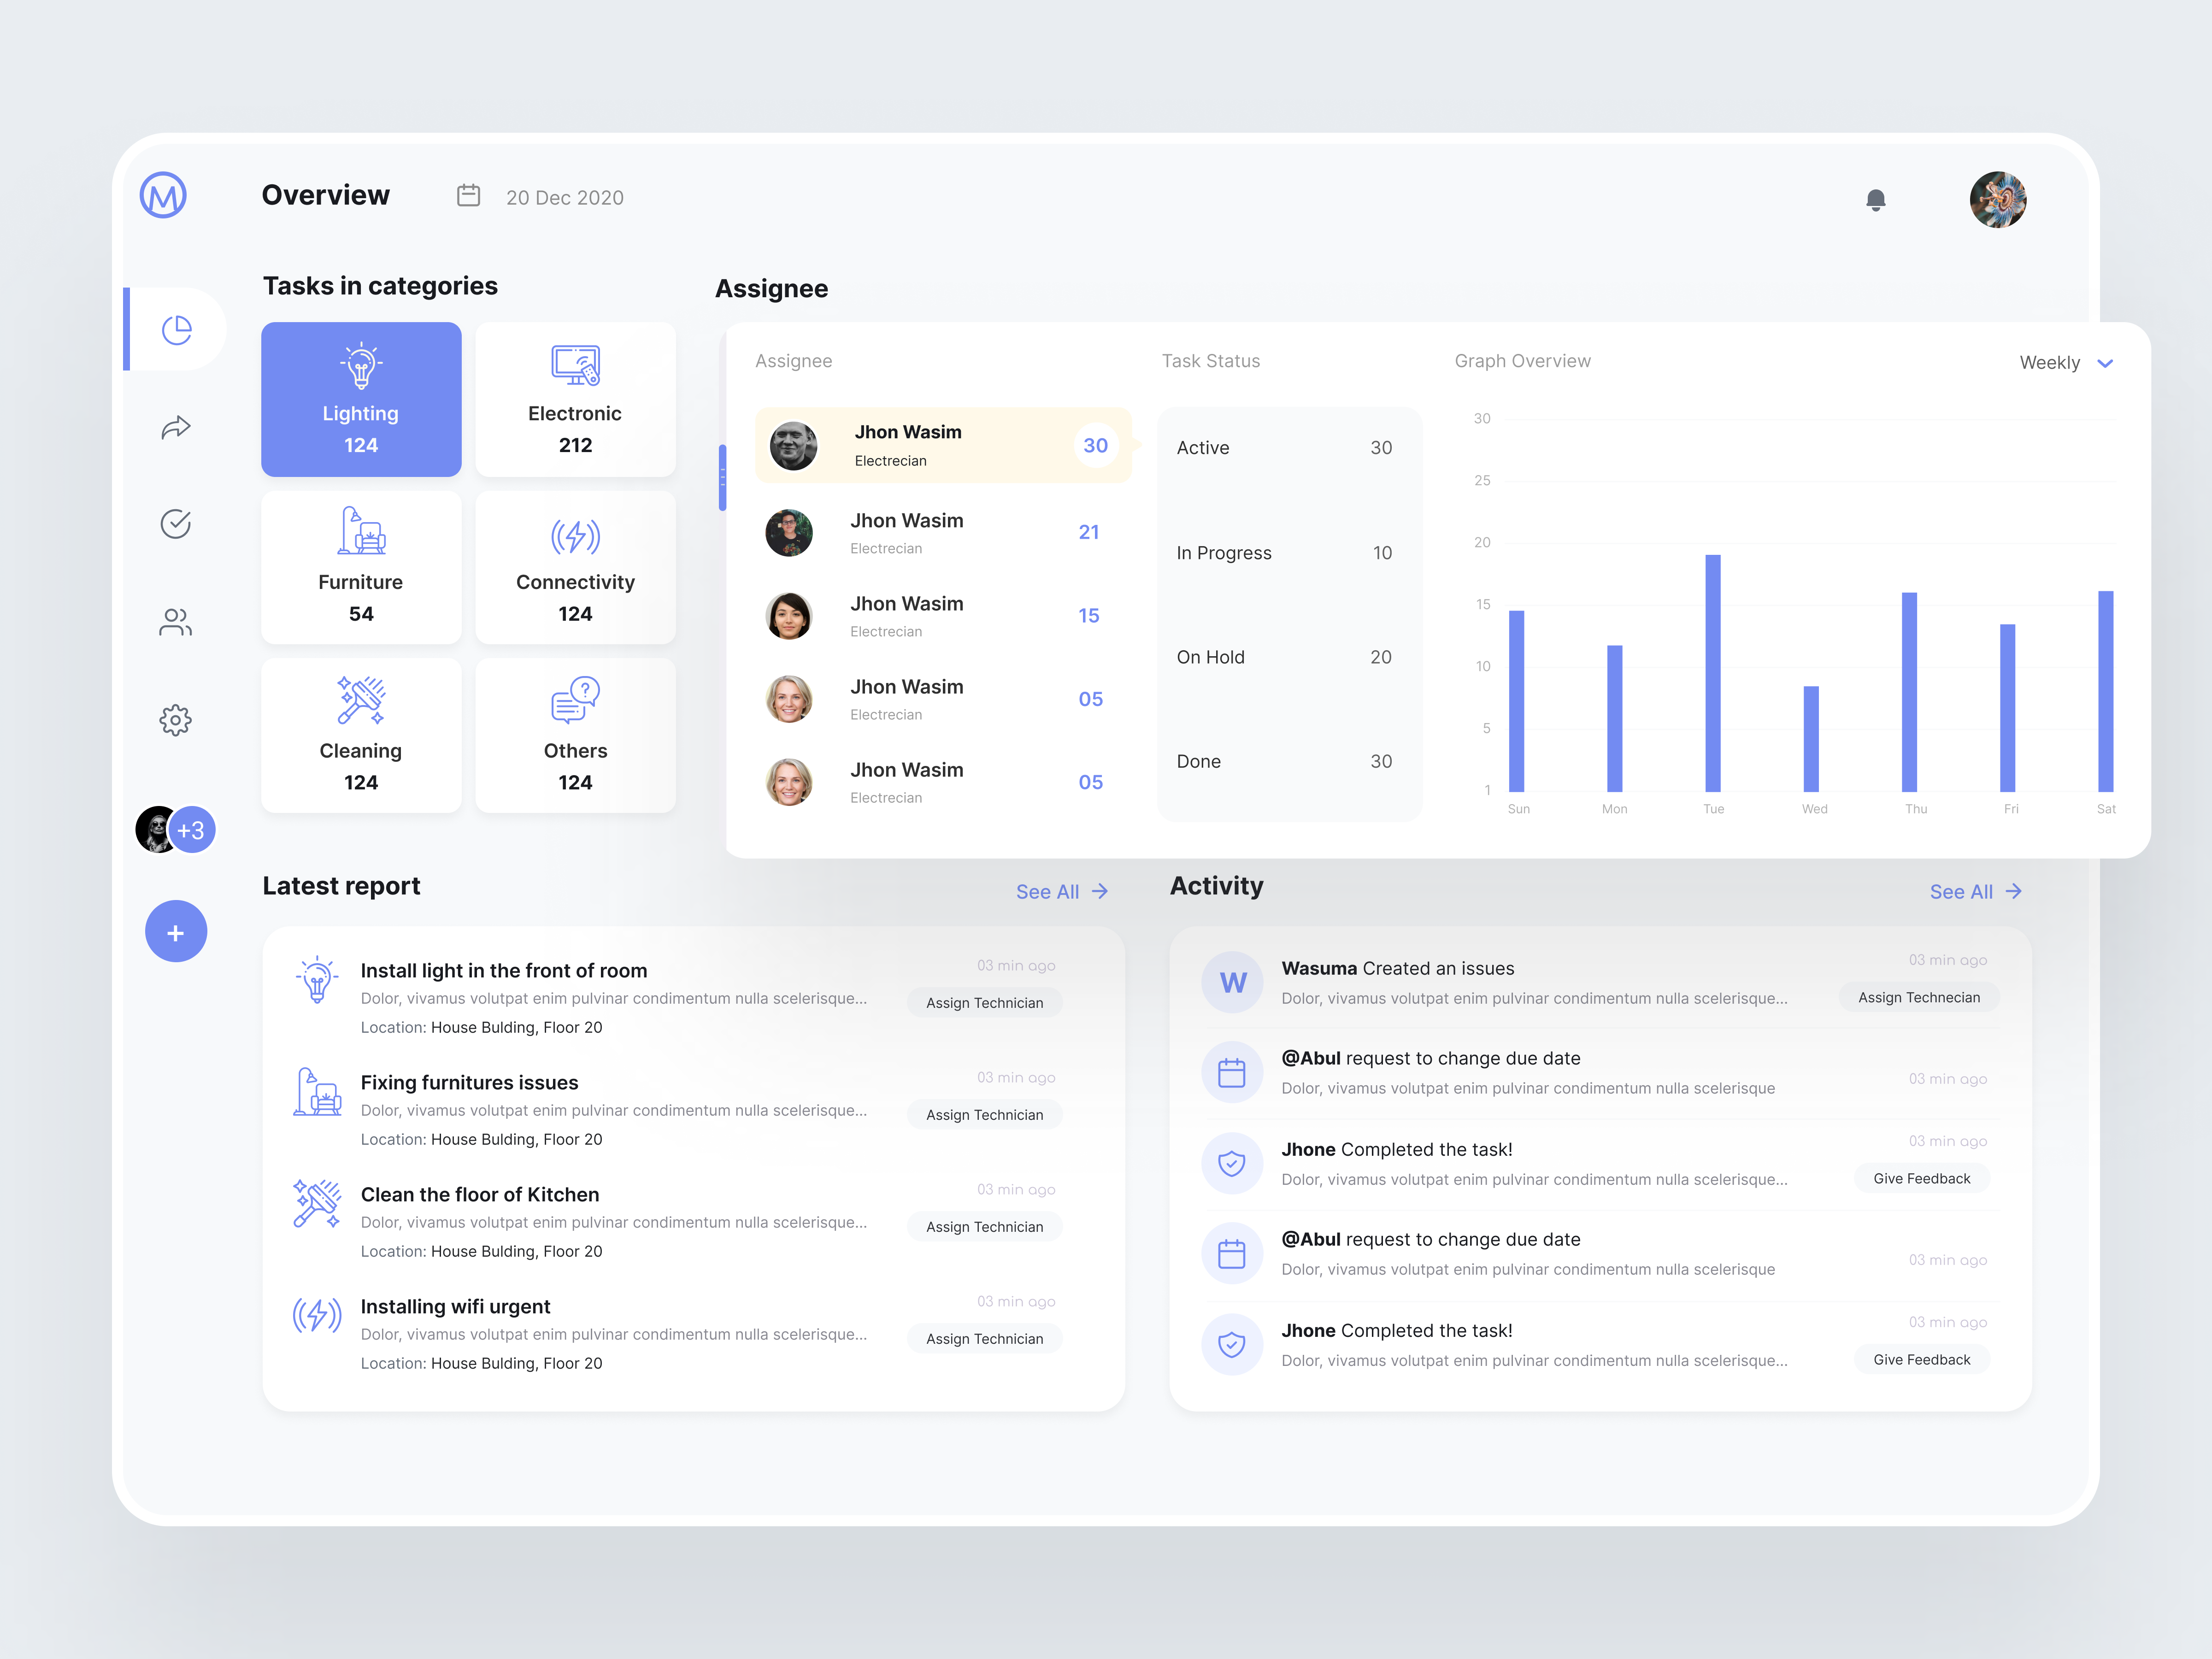Open the notification bell
This screenshot has height=1659, width=2212.
tap(1875, 200)
